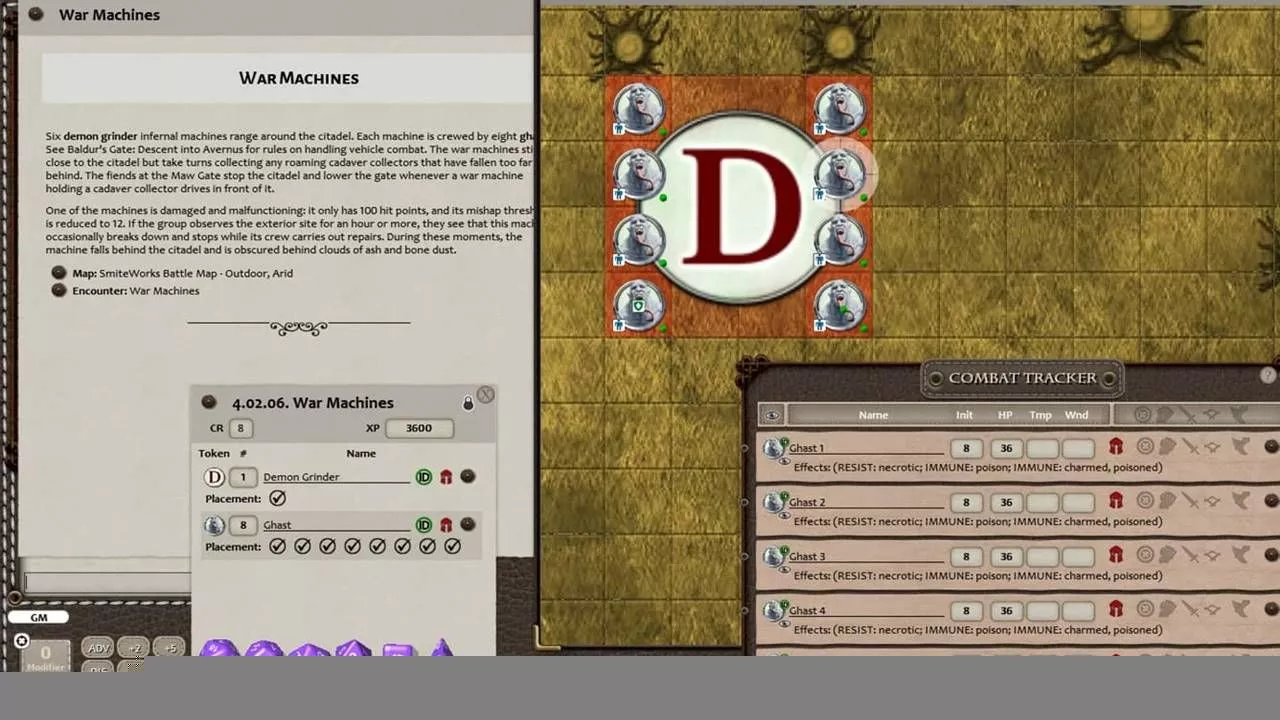
Task: Toggle the first Ghast placement checkmark
Action: pos(277,546)
